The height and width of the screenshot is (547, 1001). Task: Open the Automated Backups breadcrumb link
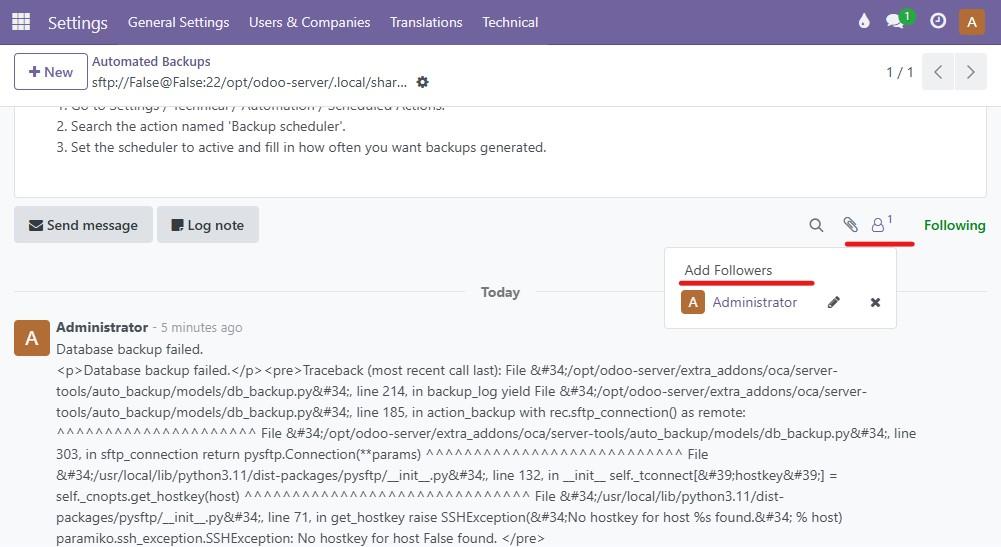151,61
